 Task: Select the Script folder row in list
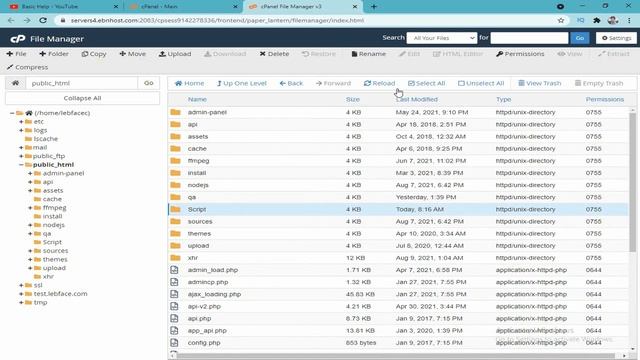click(x=398, y=209)
